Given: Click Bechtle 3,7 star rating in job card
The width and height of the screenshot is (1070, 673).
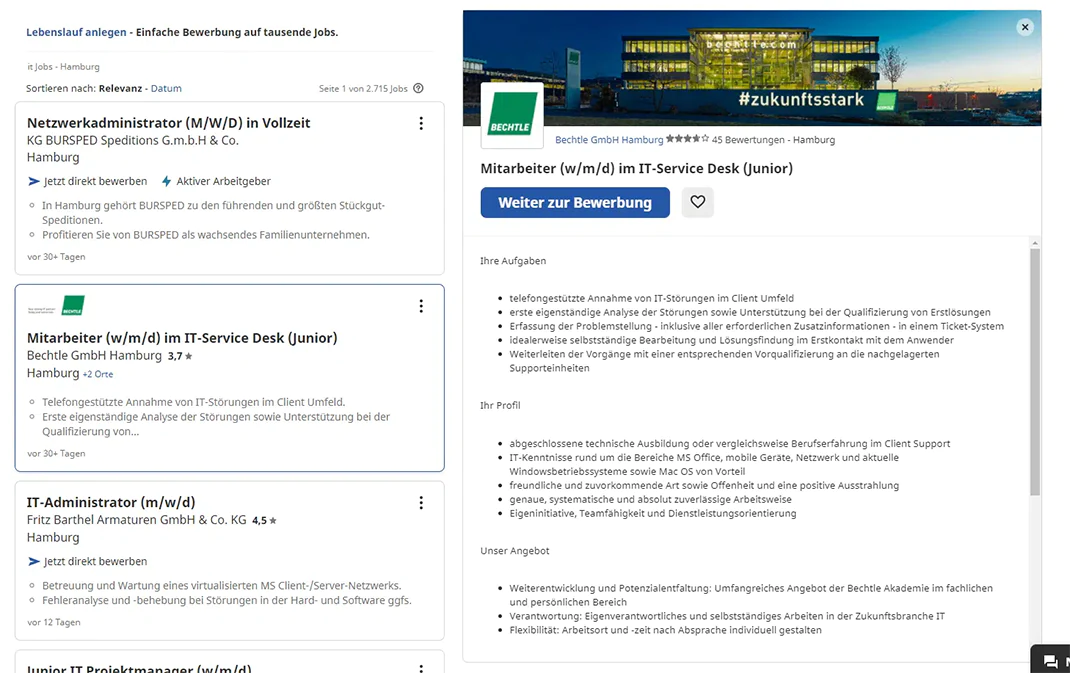Looking at the screenshot, I should pyautogui.click(x=180, y=356).
